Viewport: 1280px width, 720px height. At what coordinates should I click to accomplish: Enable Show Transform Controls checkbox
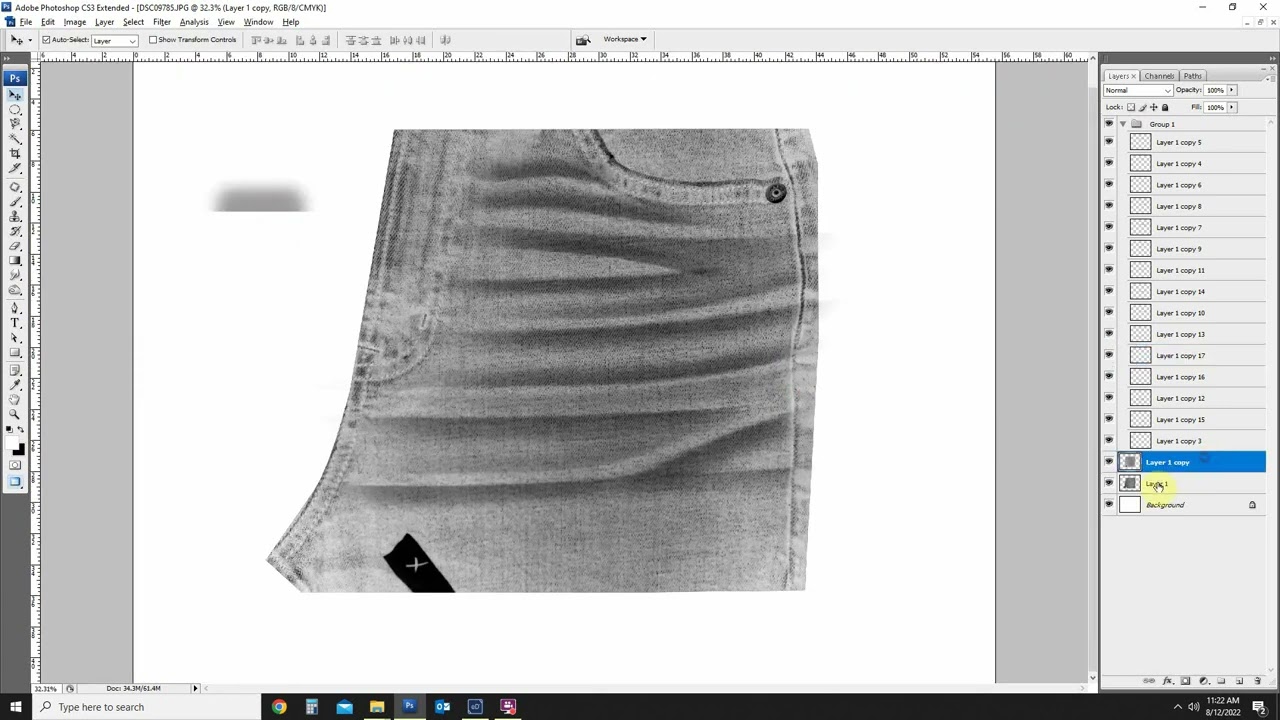pos(153,40)
